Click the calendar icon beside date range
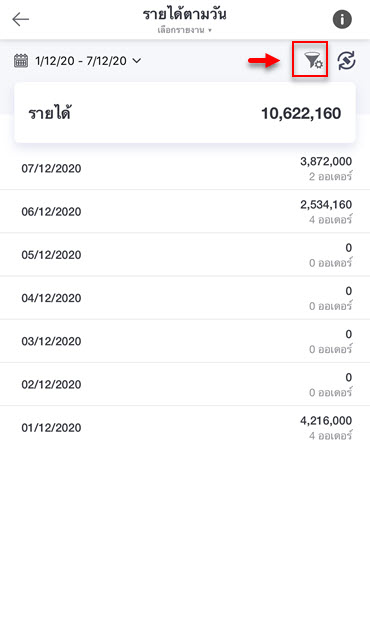Image resolution: width=370 pixels, height=640 pixels. pos(21,61)
